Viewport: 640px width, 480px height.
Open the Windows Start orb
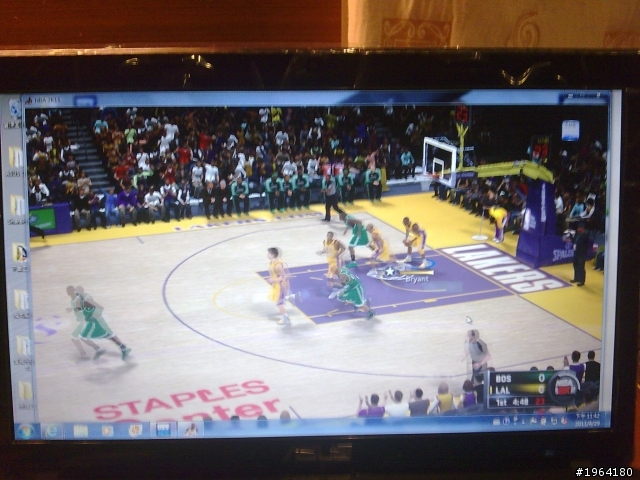tap(26, 431)
